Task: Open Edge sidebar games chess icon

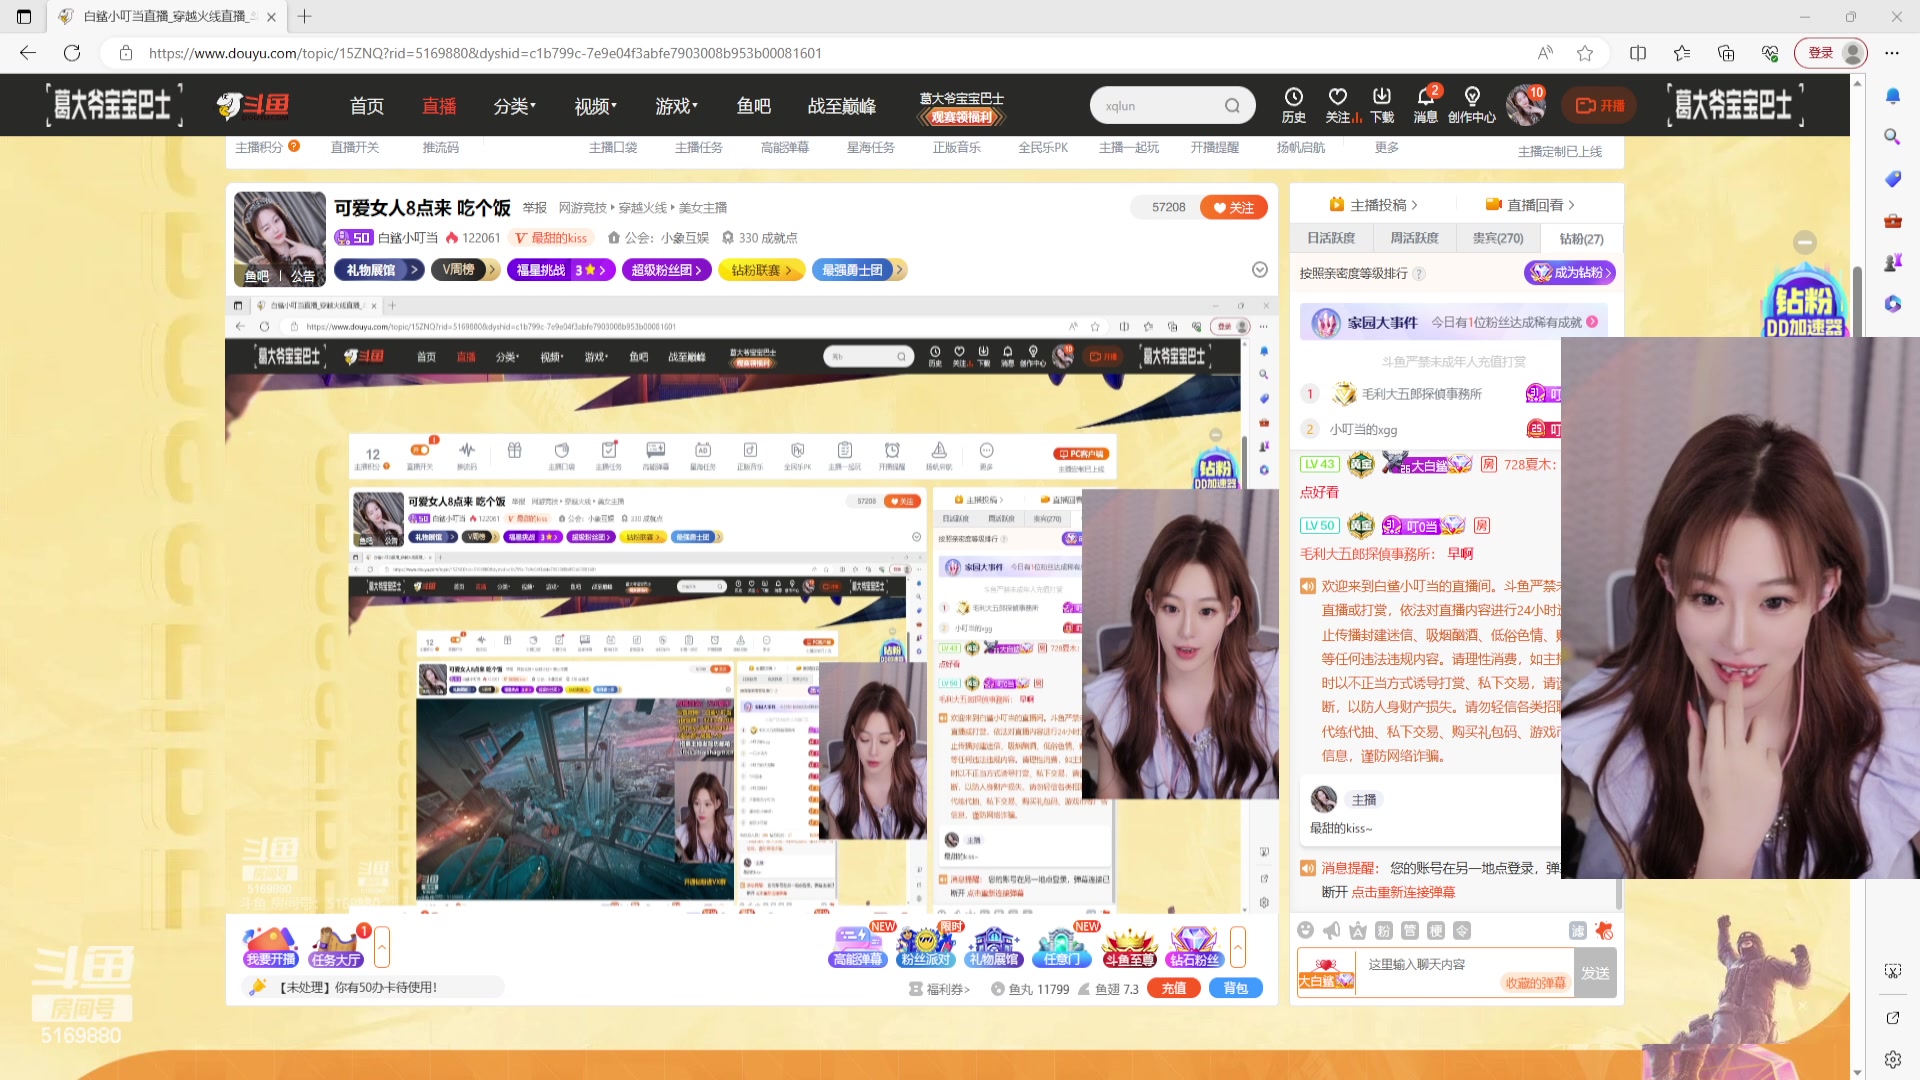Action: [1892, 262]
